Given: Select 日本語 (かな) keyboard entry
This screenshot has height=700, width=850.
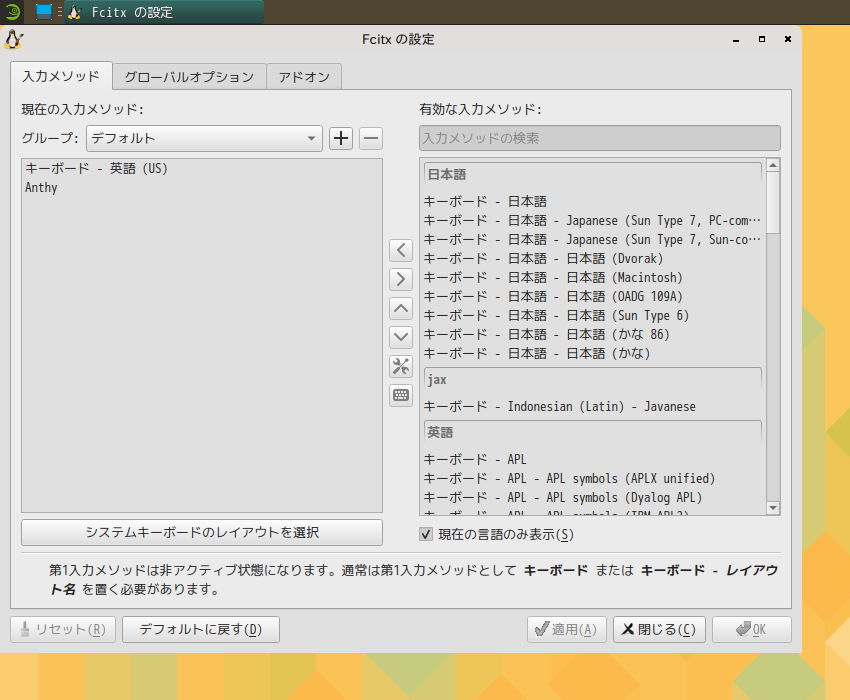Looking at the screenshot, I should click(593, 354).
